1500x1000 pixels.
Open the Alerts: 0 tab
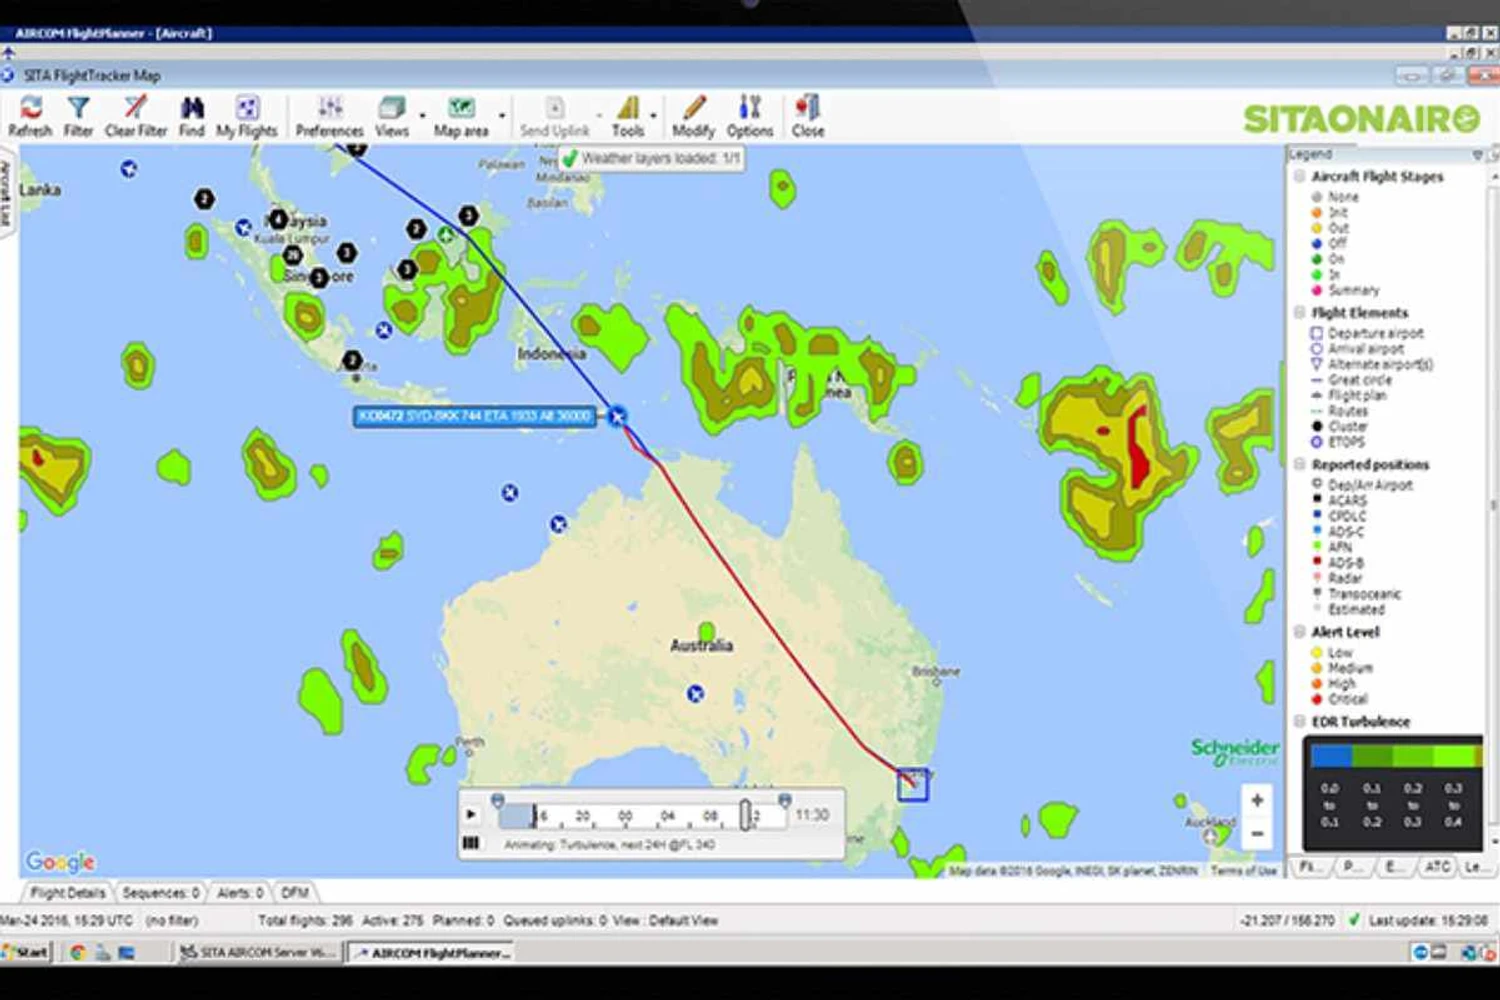click(x=240, y=892)
